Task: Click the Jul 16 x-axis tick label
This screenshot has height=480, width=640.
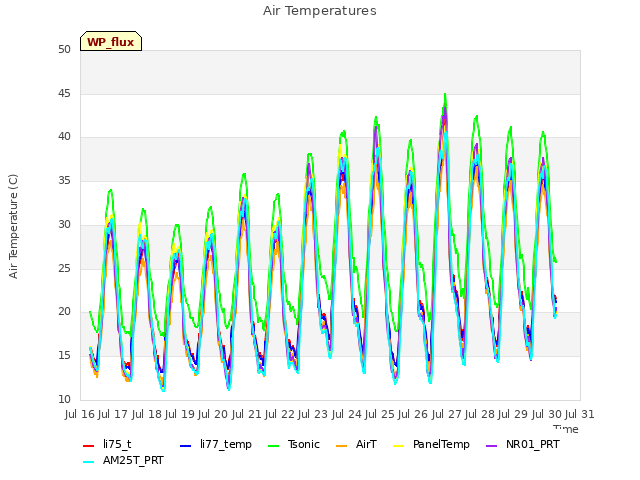Action: [79, 414]
